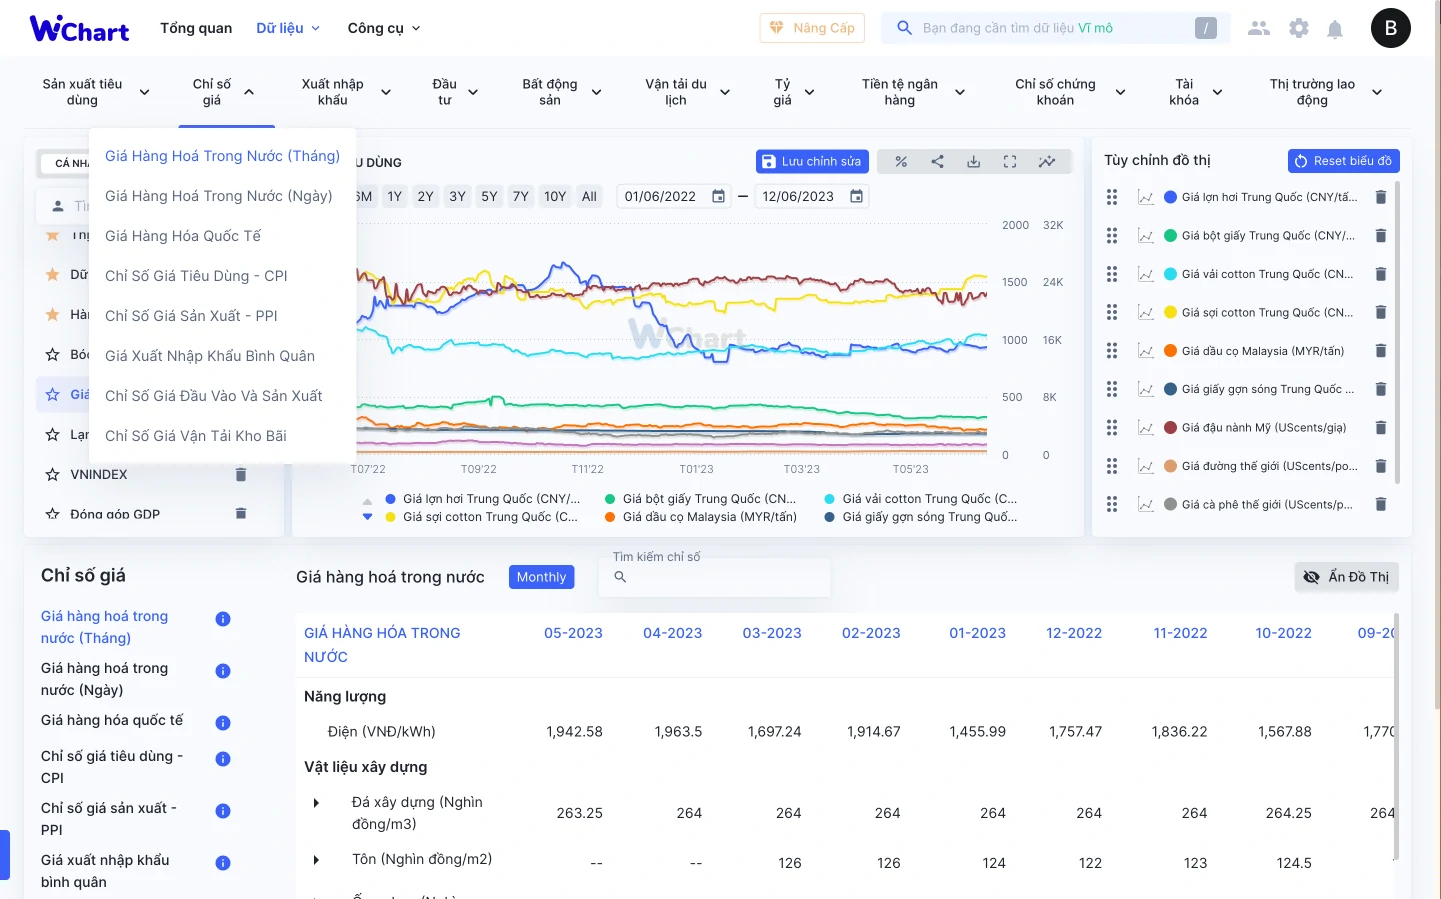
Task: Toggle Monthly frequency chip
Action: click(541, 577)
